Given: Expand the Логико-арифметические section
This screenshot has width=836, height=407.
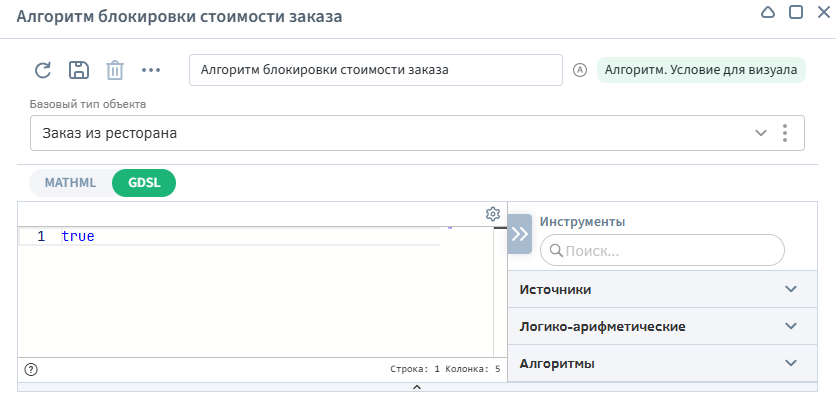Looking at the screenshot, I should (x=659, y=327).
